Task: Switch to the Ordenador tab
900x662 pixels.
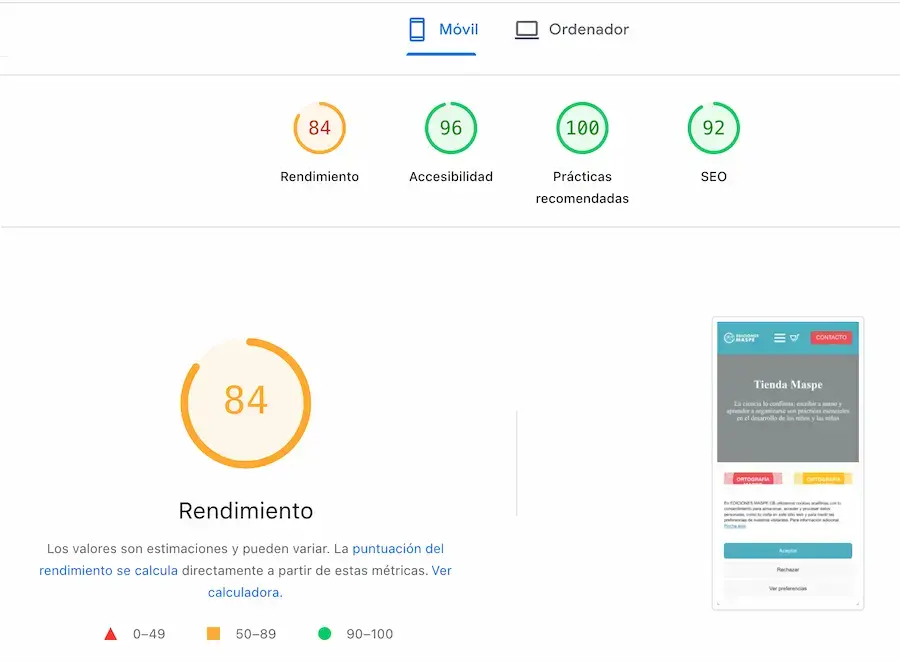Action: click(x=572, y=30)
